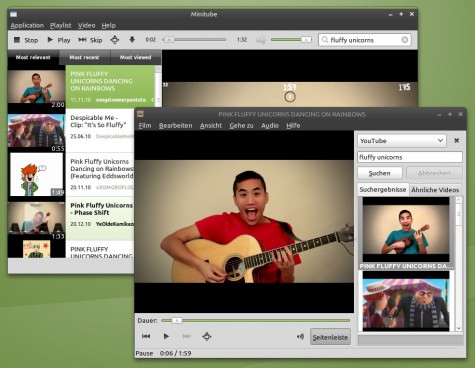
Task: Select the Eddsworld cartoon thumbnail
Action: pos(36,174)
